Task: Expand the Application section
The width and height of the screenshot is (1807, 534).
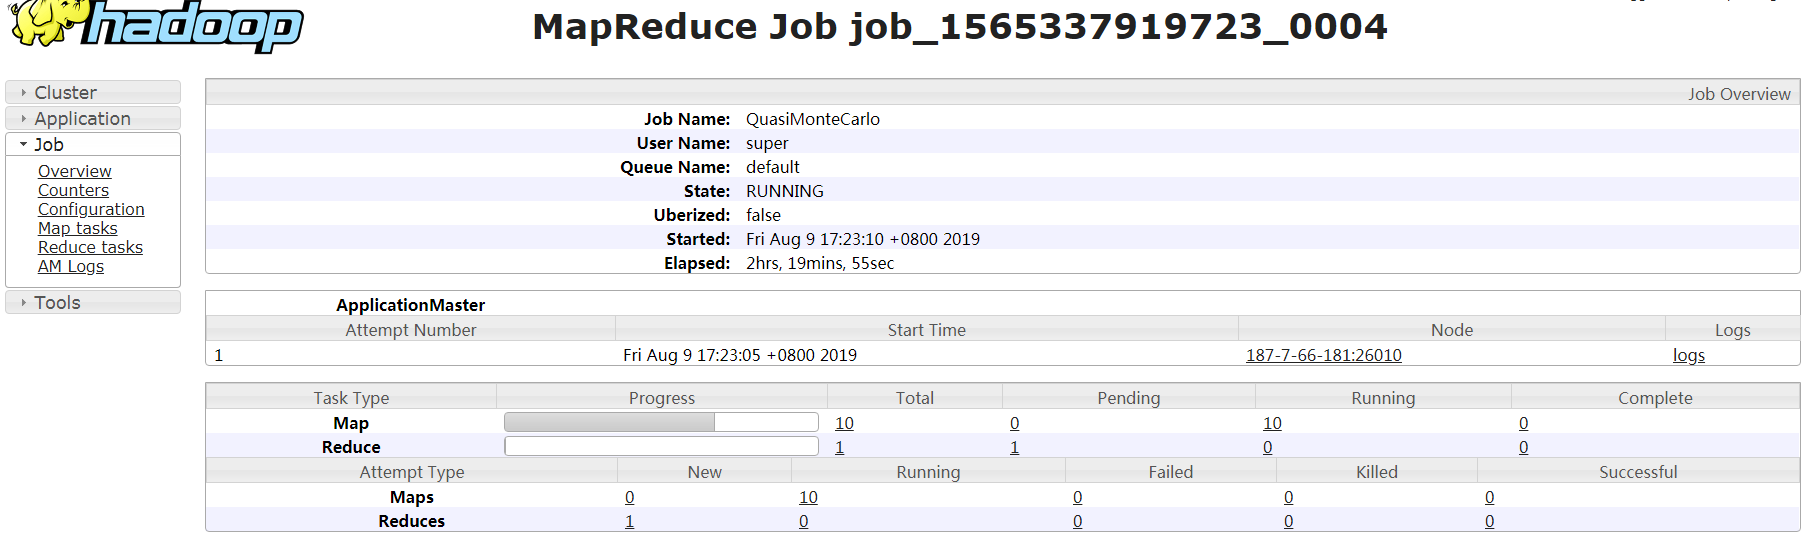Action: click(82, 118)
